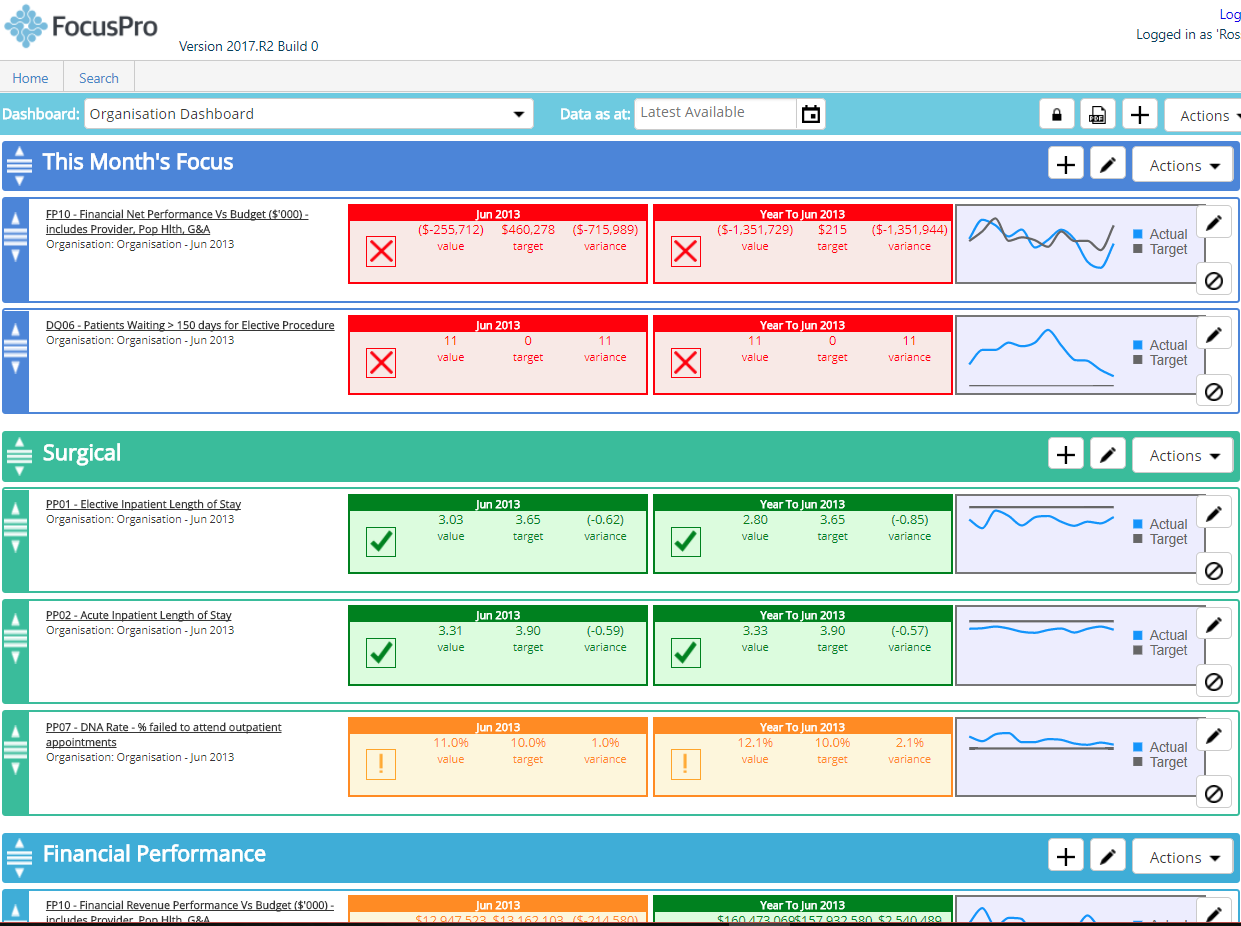Edit the PP07 DNA Rate row

click(1214, 736)
